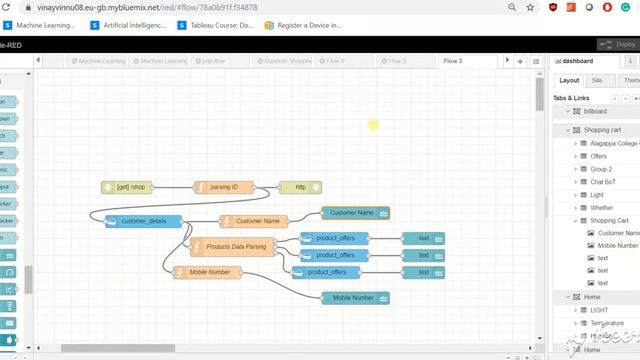The height and width of the screenshot is (360, 640).
Task: Select the parsing ID function node
Action: click(224, 187)
